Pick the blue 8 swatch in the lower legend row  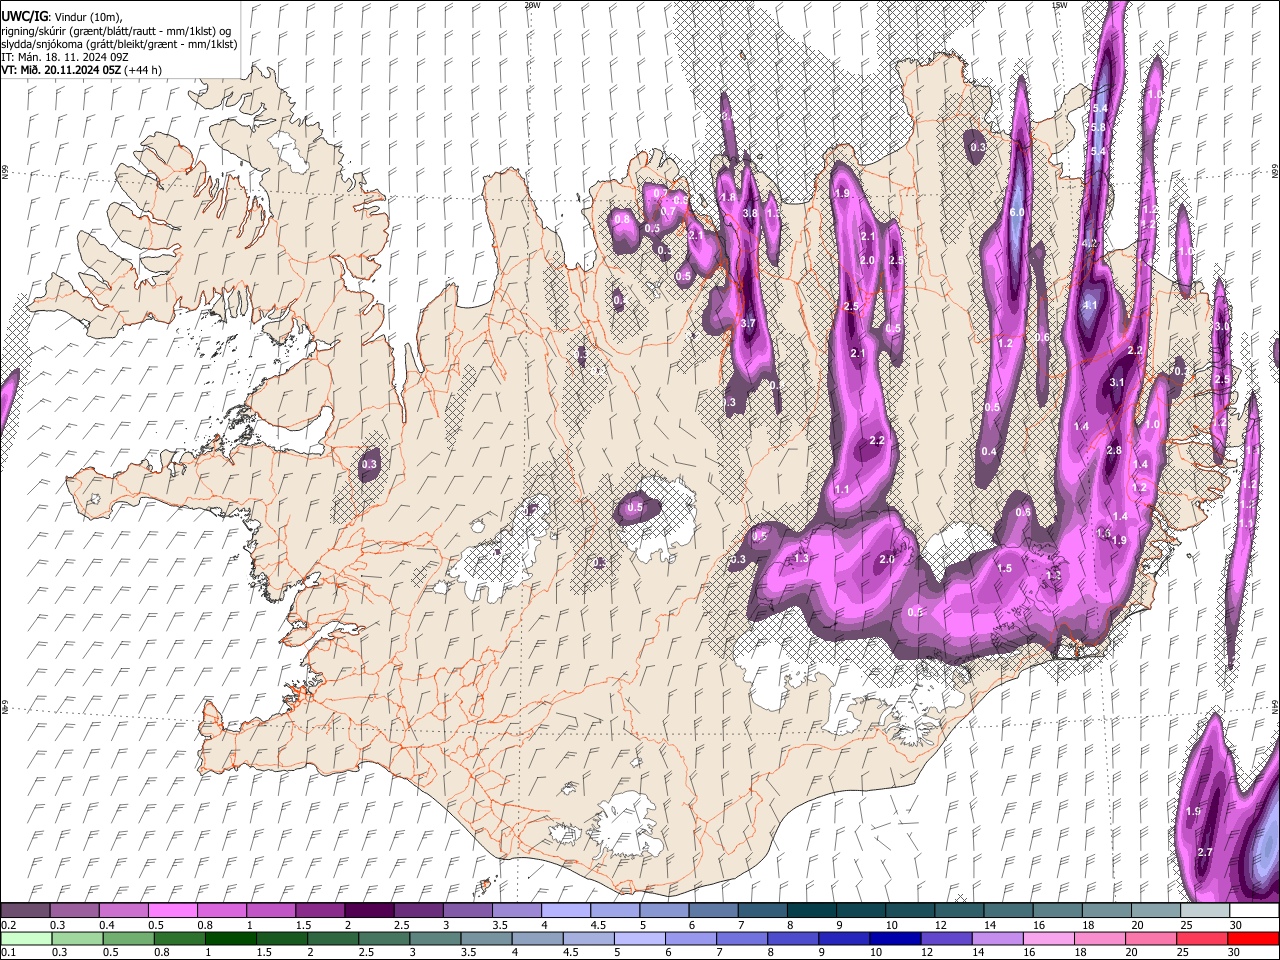click(793, 938)
